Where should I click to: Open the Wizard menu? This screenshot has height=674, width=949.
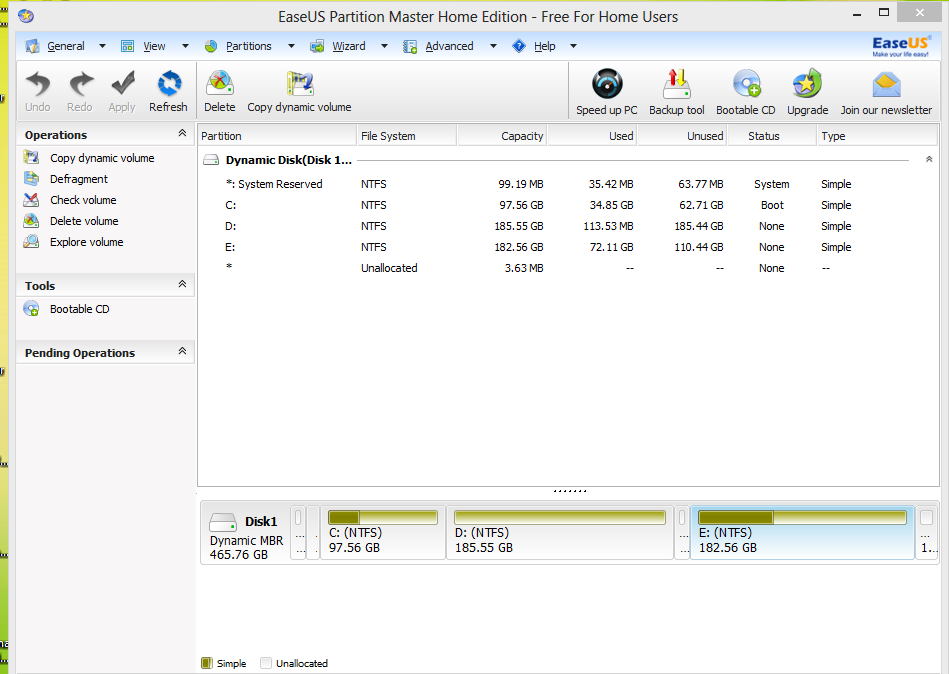[x=349, y=46]
